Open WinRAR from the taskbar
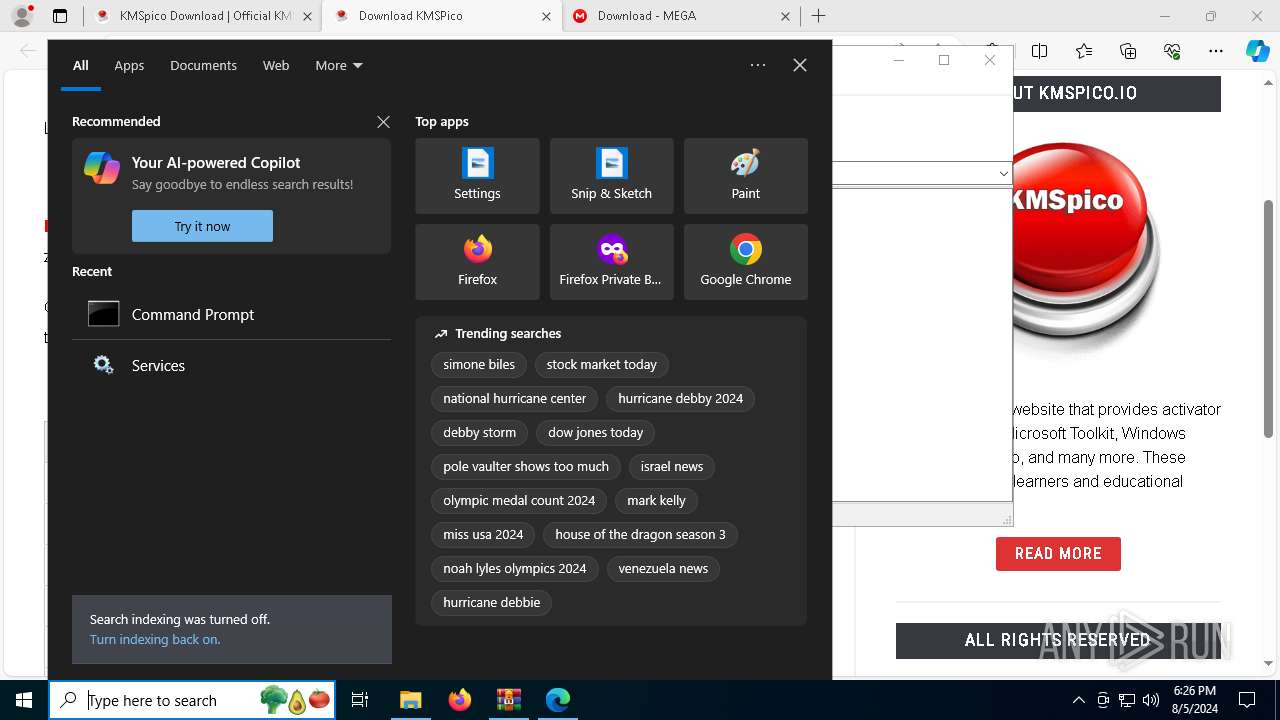The width and height of the screenshot is (1280, 720). [x=508, y=700]
